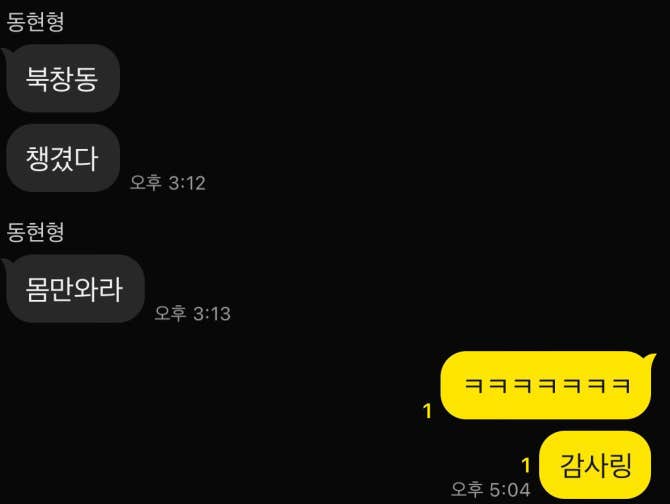Click the 동 character in the 북창동 bubble
Viewport: 670px width, 504px height.
tap(87, 79)
